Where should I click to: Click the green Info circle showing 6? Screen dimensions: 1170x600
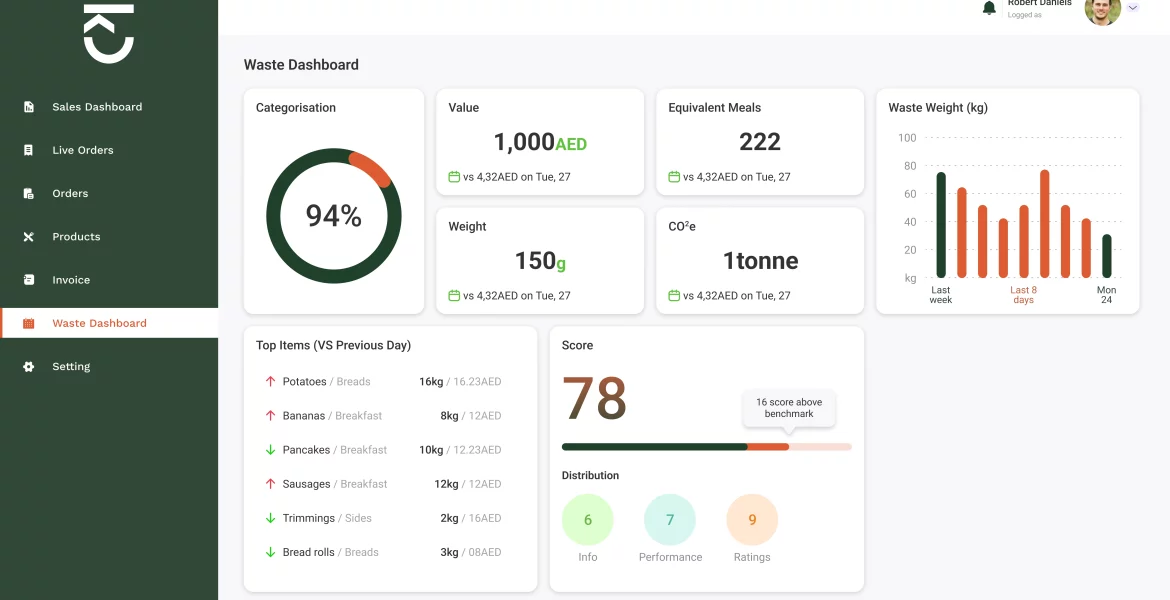(x=587, y=519)
